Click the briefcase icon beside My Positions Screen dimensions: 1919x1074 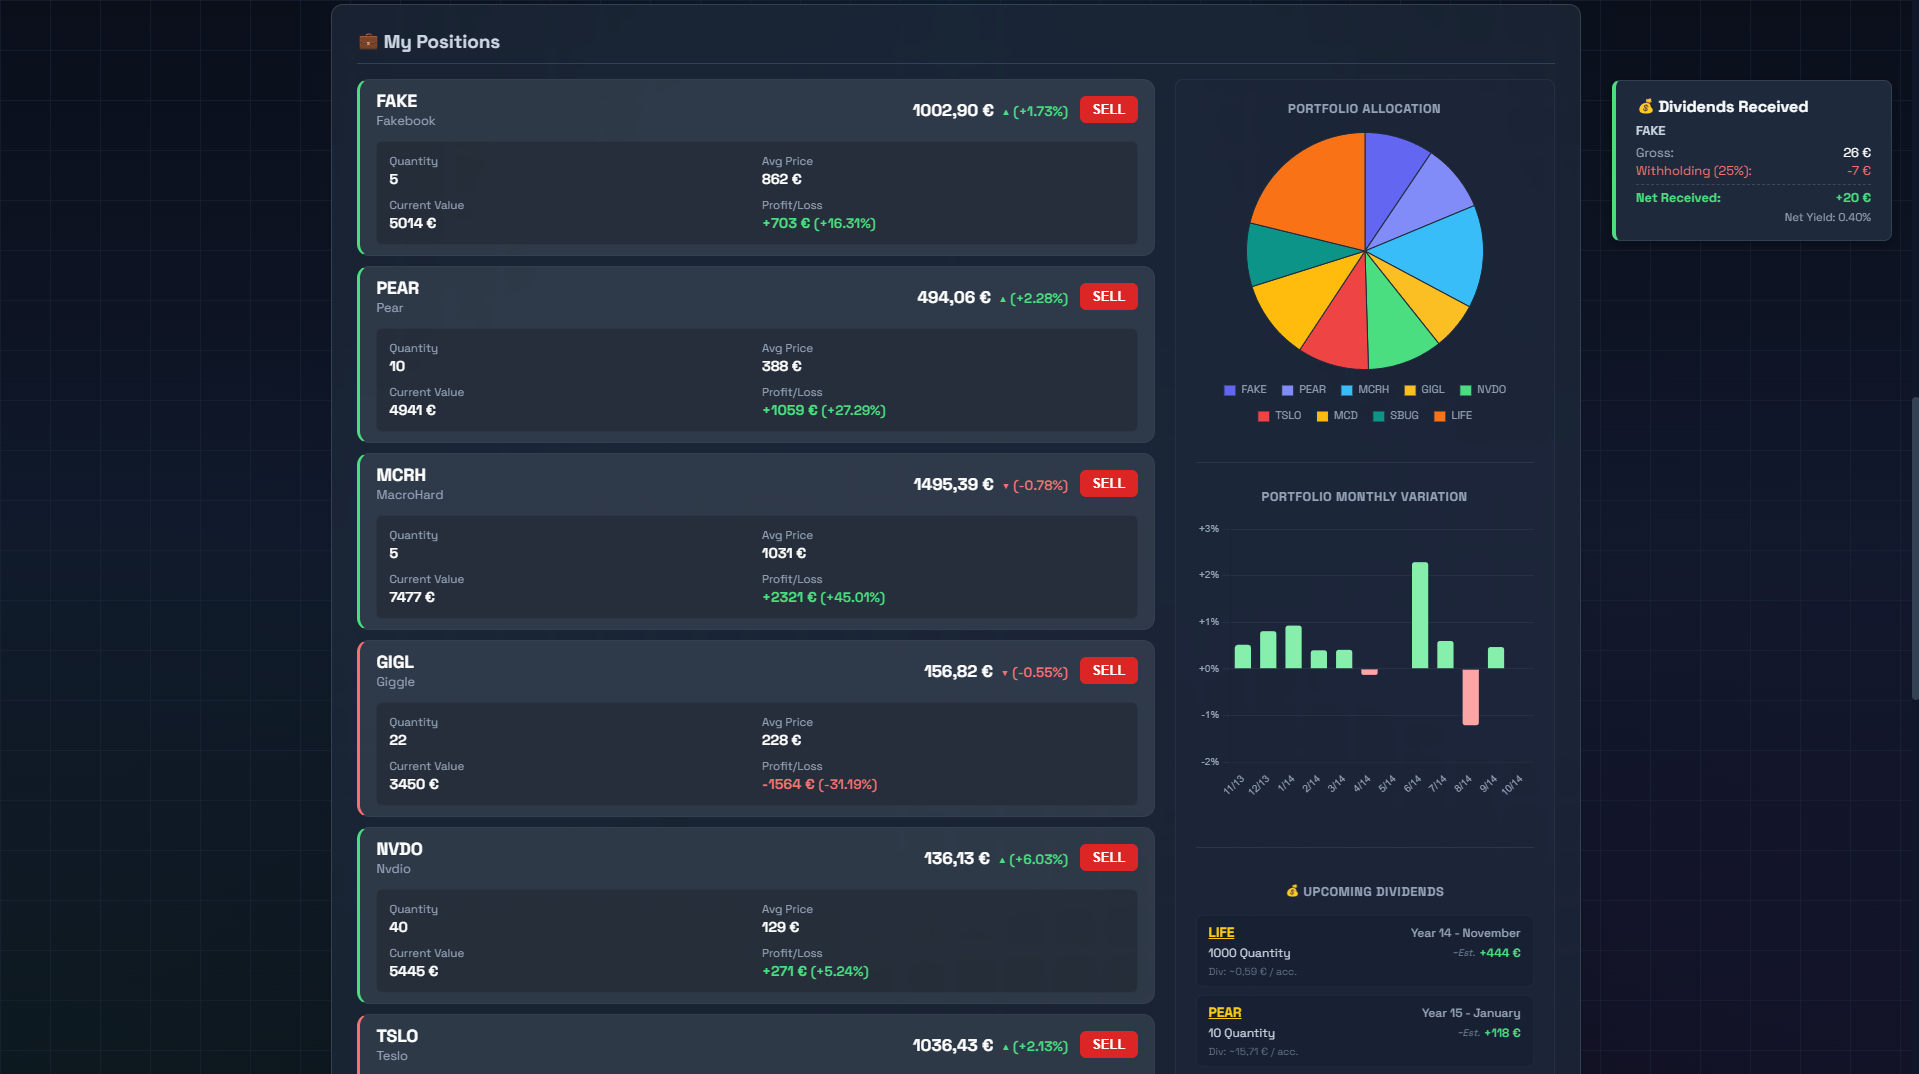click(368, 41)
